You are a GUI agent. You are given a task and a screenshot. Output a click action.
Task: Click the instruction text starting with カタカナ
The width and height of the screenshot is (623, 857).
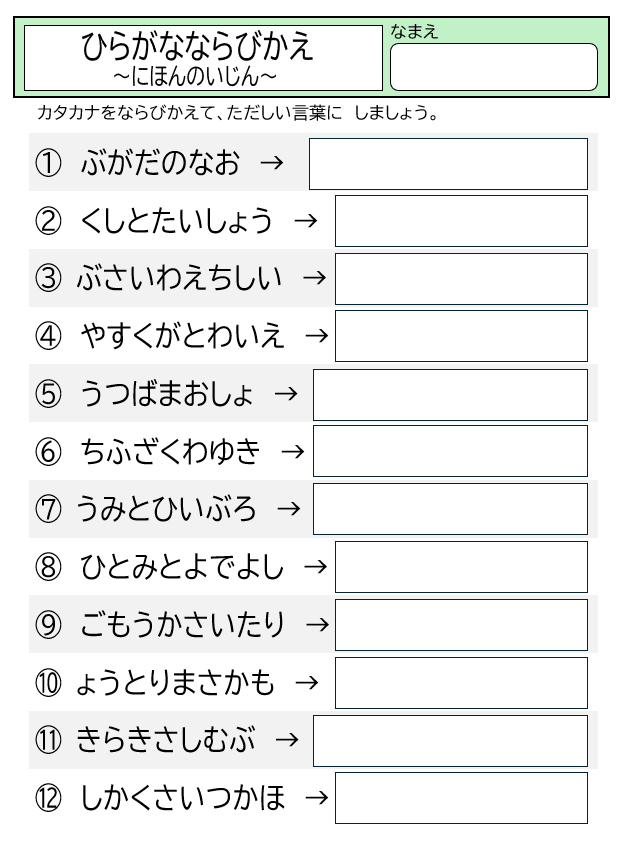pos(237,113)
